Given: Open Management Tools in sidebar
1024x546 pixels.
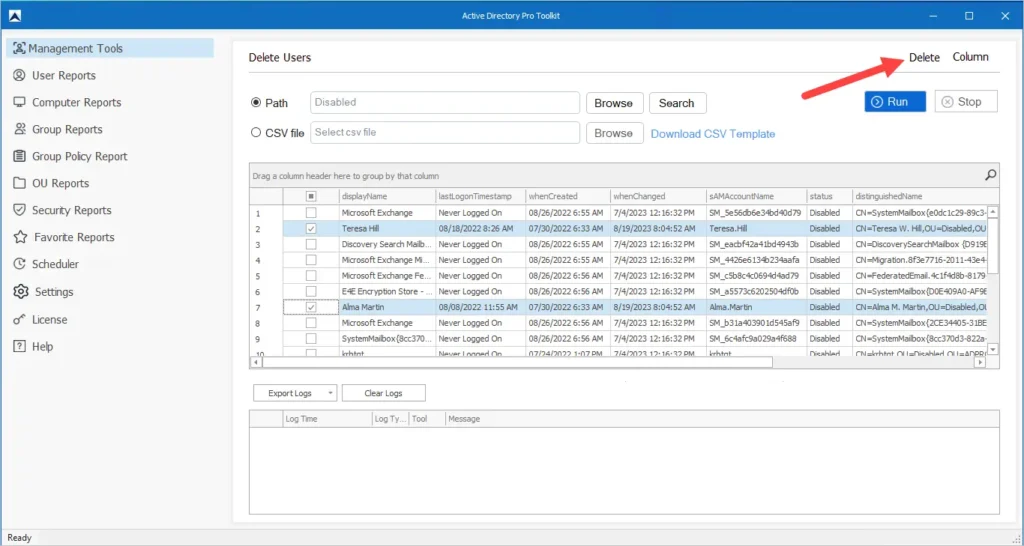Looking at the screenshot, I should click(110, 48).
